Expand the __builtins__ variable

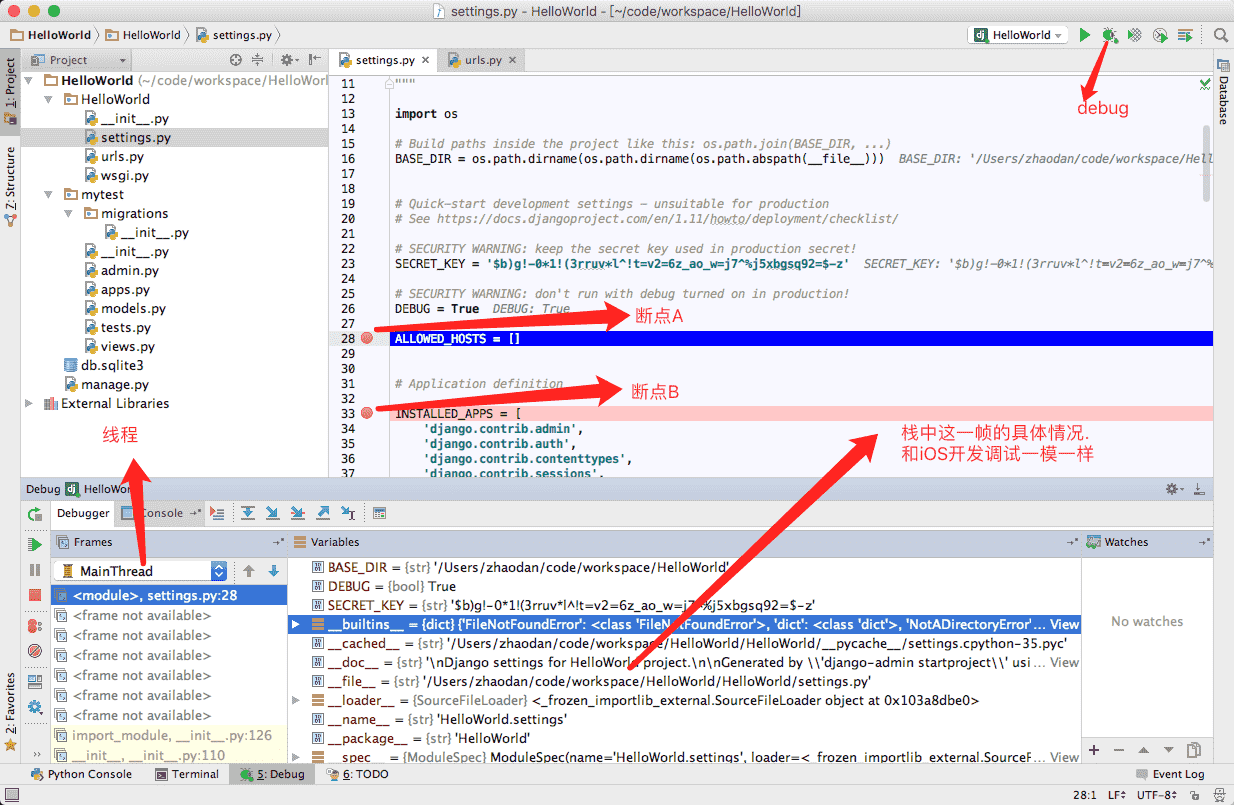[x=295, y=624]
